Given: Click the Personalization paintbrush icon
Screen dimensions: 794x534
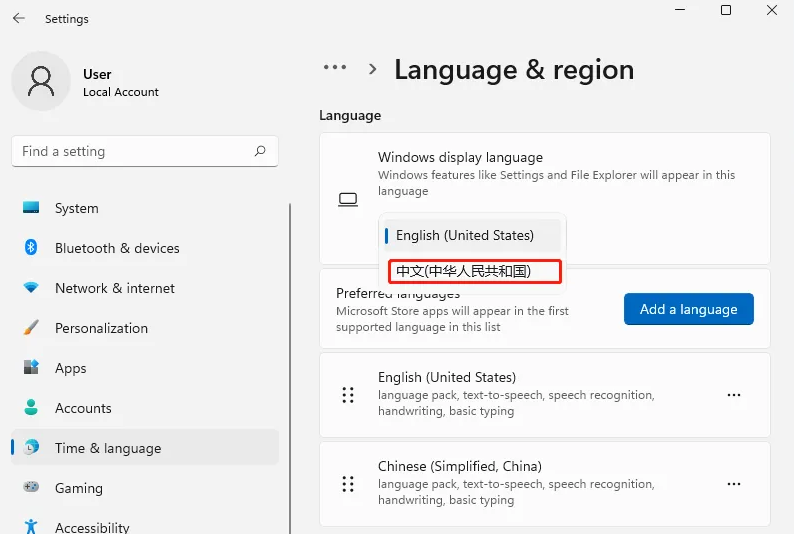Looking at the screenshot, I should 31,327.
